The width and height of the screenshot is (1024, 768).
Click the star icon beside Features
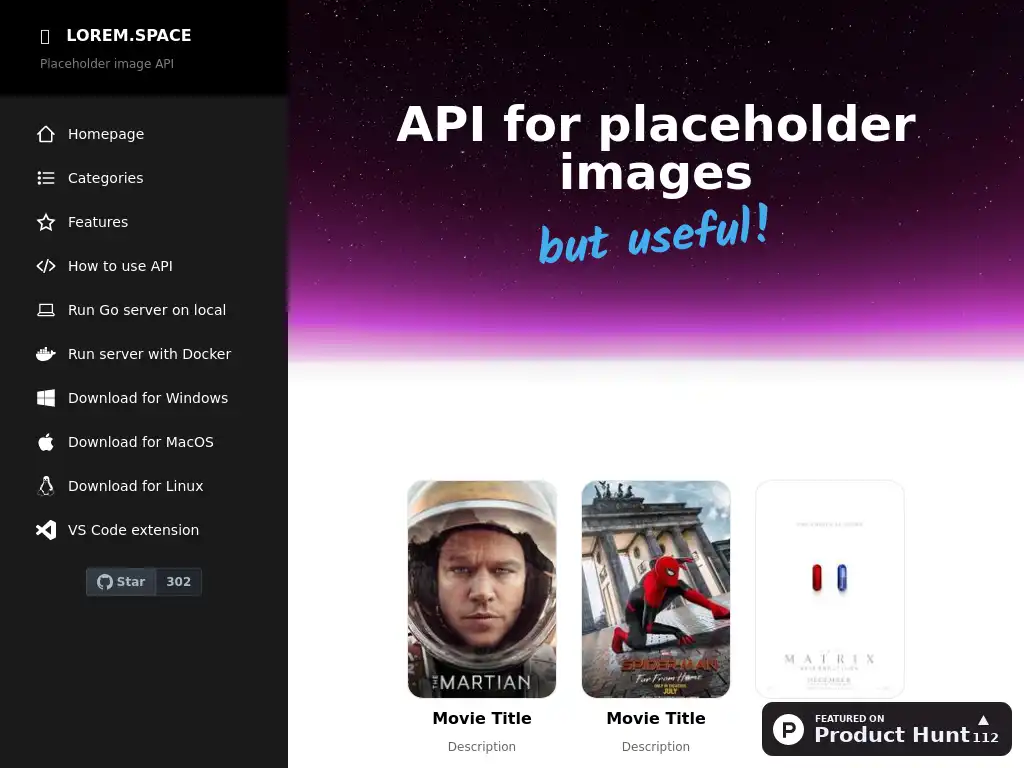46,222
